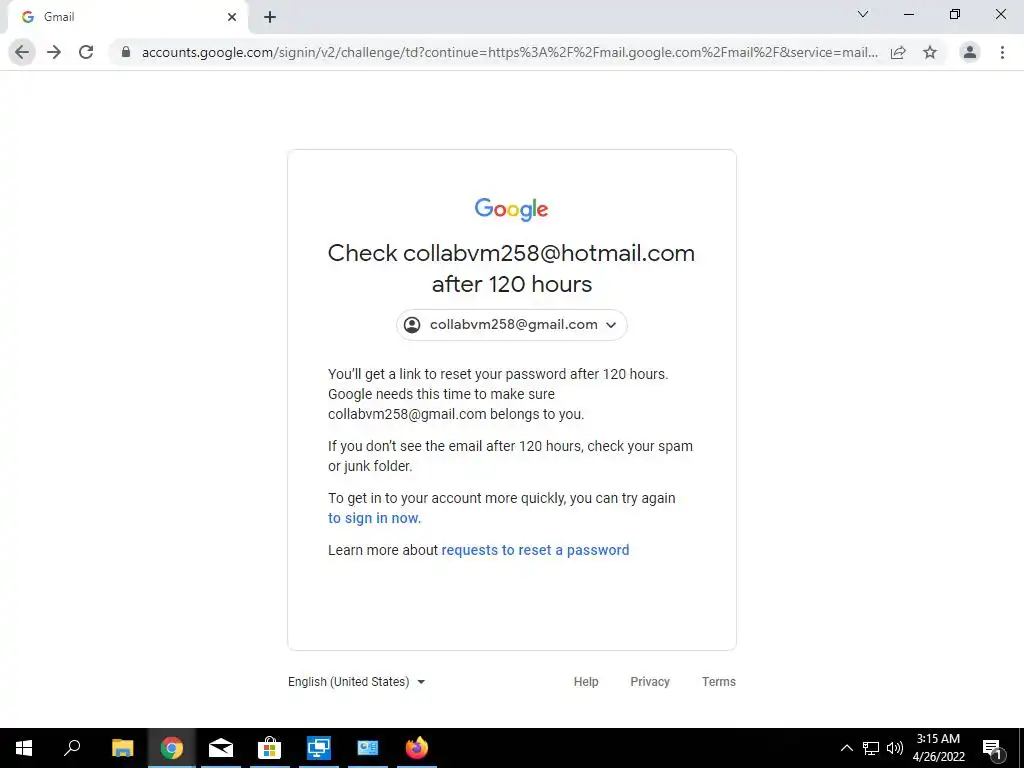Open 'requests to reset a password' link

pos(536,550)
